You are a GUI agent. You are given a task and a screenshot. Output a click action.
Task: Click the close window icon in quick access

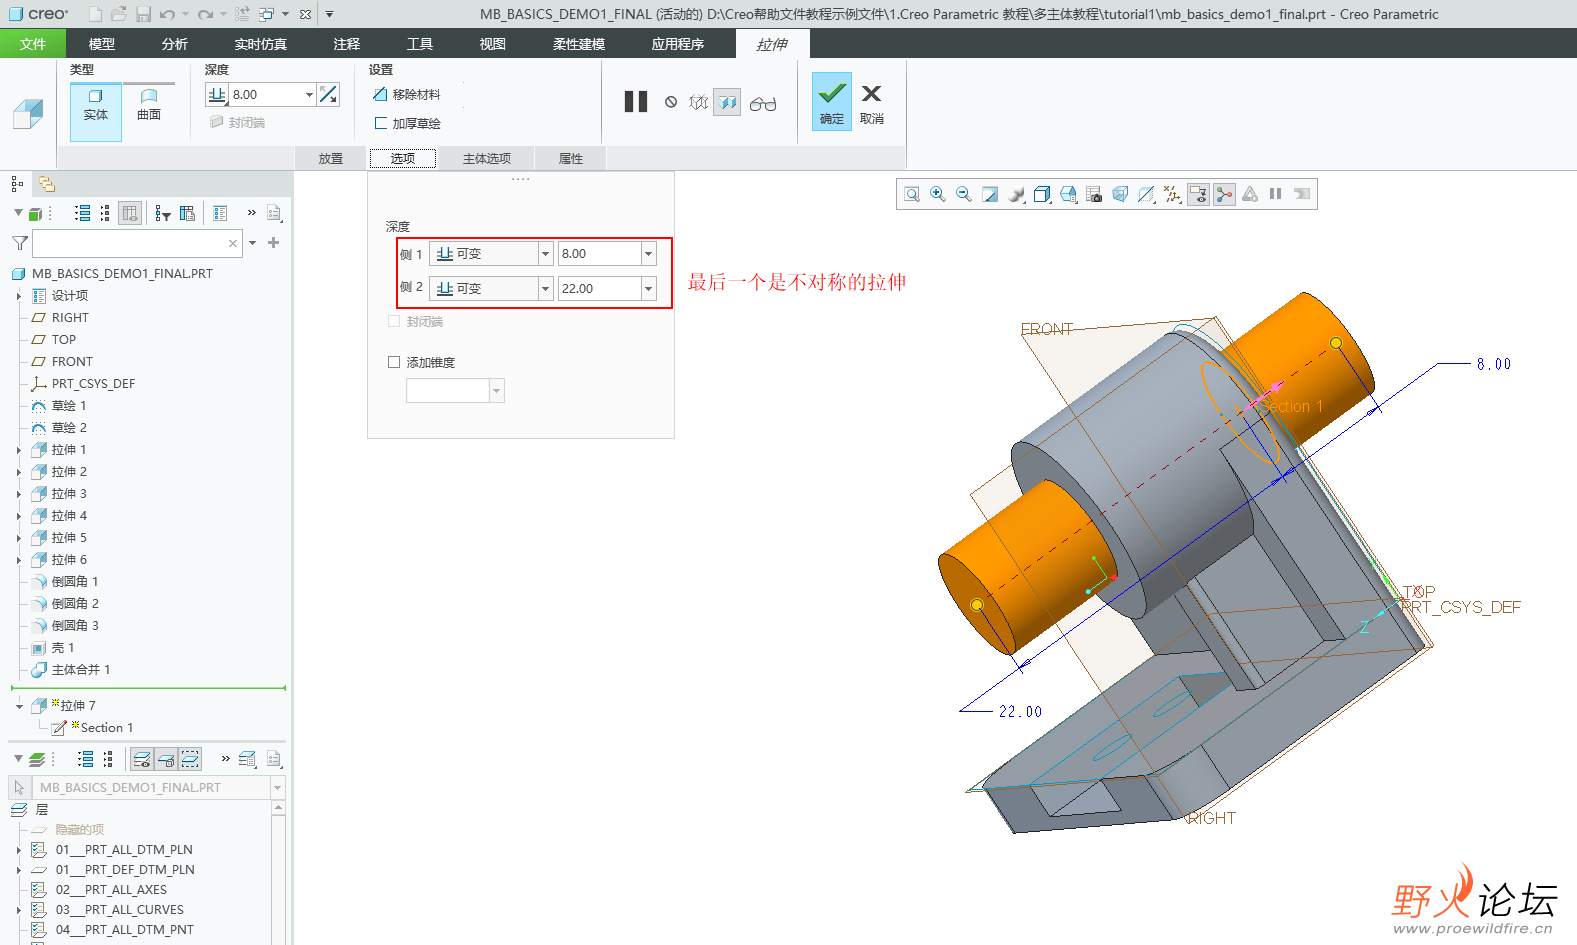pyautogui.click(x=305, y=14)
